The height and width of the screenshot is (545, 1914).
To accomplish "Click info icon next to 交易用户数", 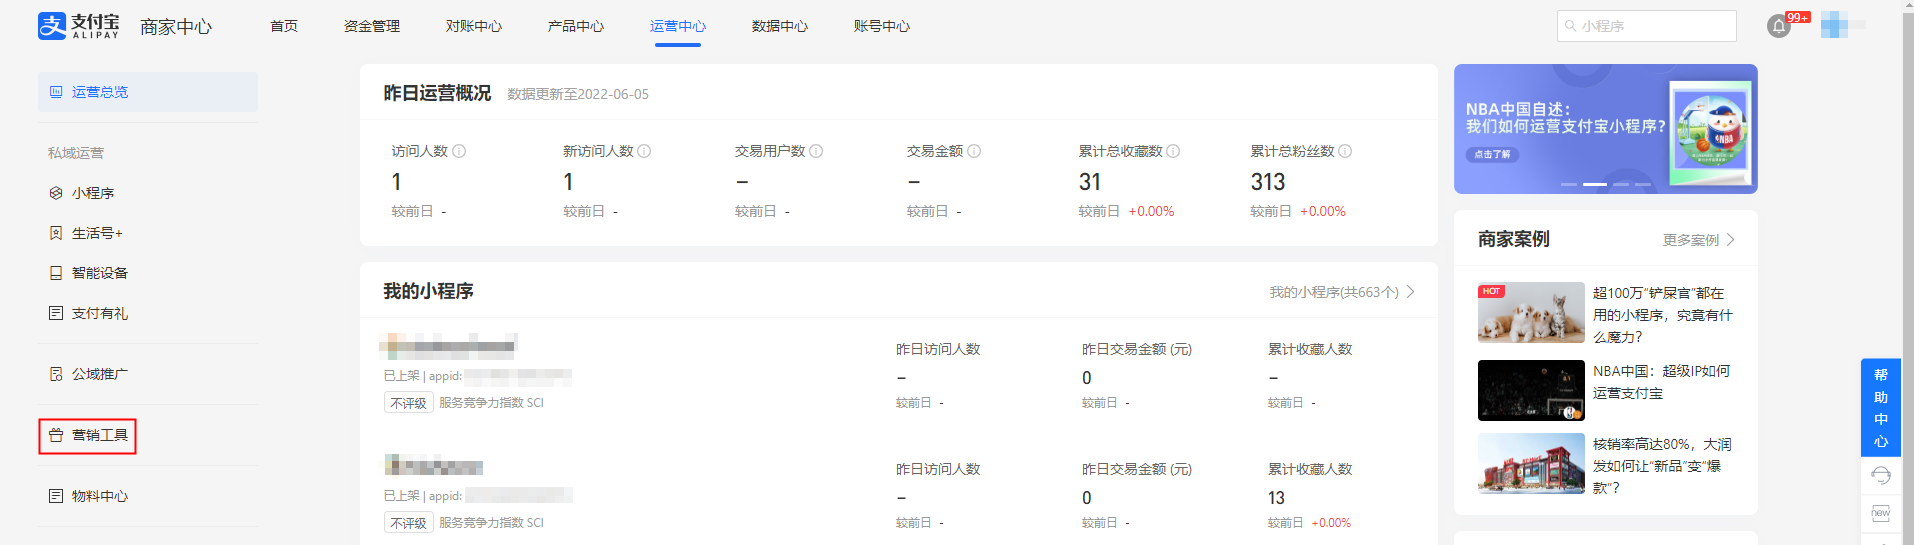I will pos(816,151).
